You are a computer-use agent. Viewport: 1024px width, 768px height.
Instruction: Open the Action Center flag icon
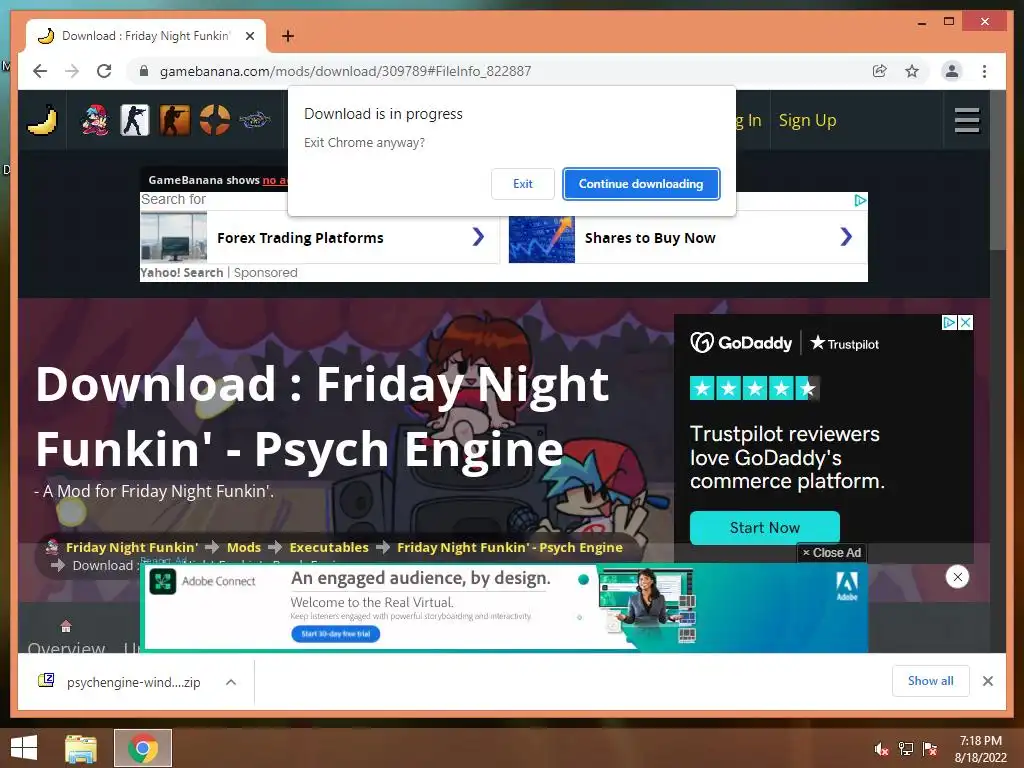click(930, 749)
